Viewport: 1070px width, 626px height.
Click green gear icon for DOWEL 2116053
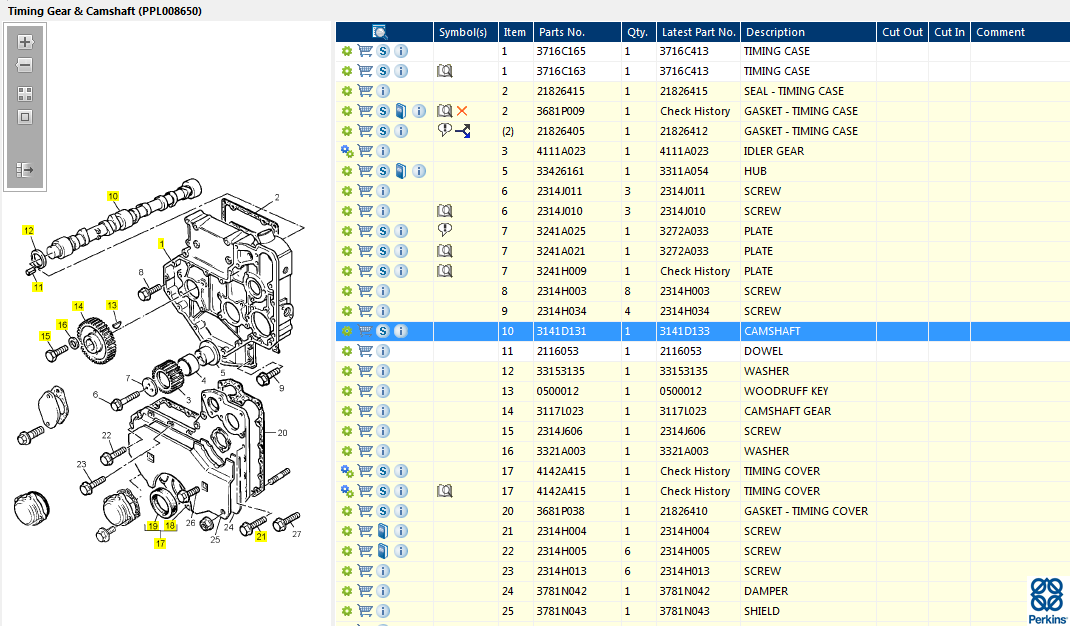347,351
